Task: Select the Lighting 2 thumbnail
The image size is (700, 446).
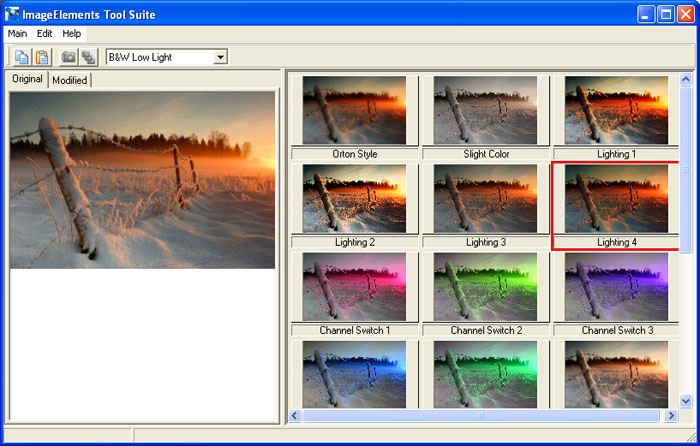Action: pos(354,198)
